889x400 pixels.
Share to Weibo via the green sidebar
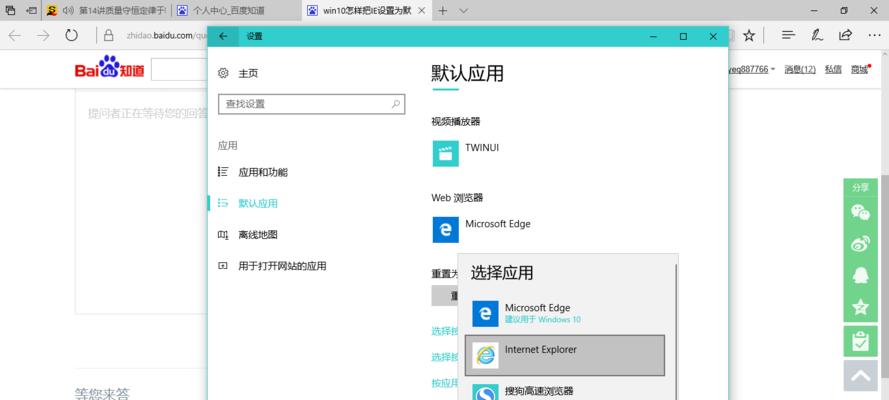click(x=861, y=244)
